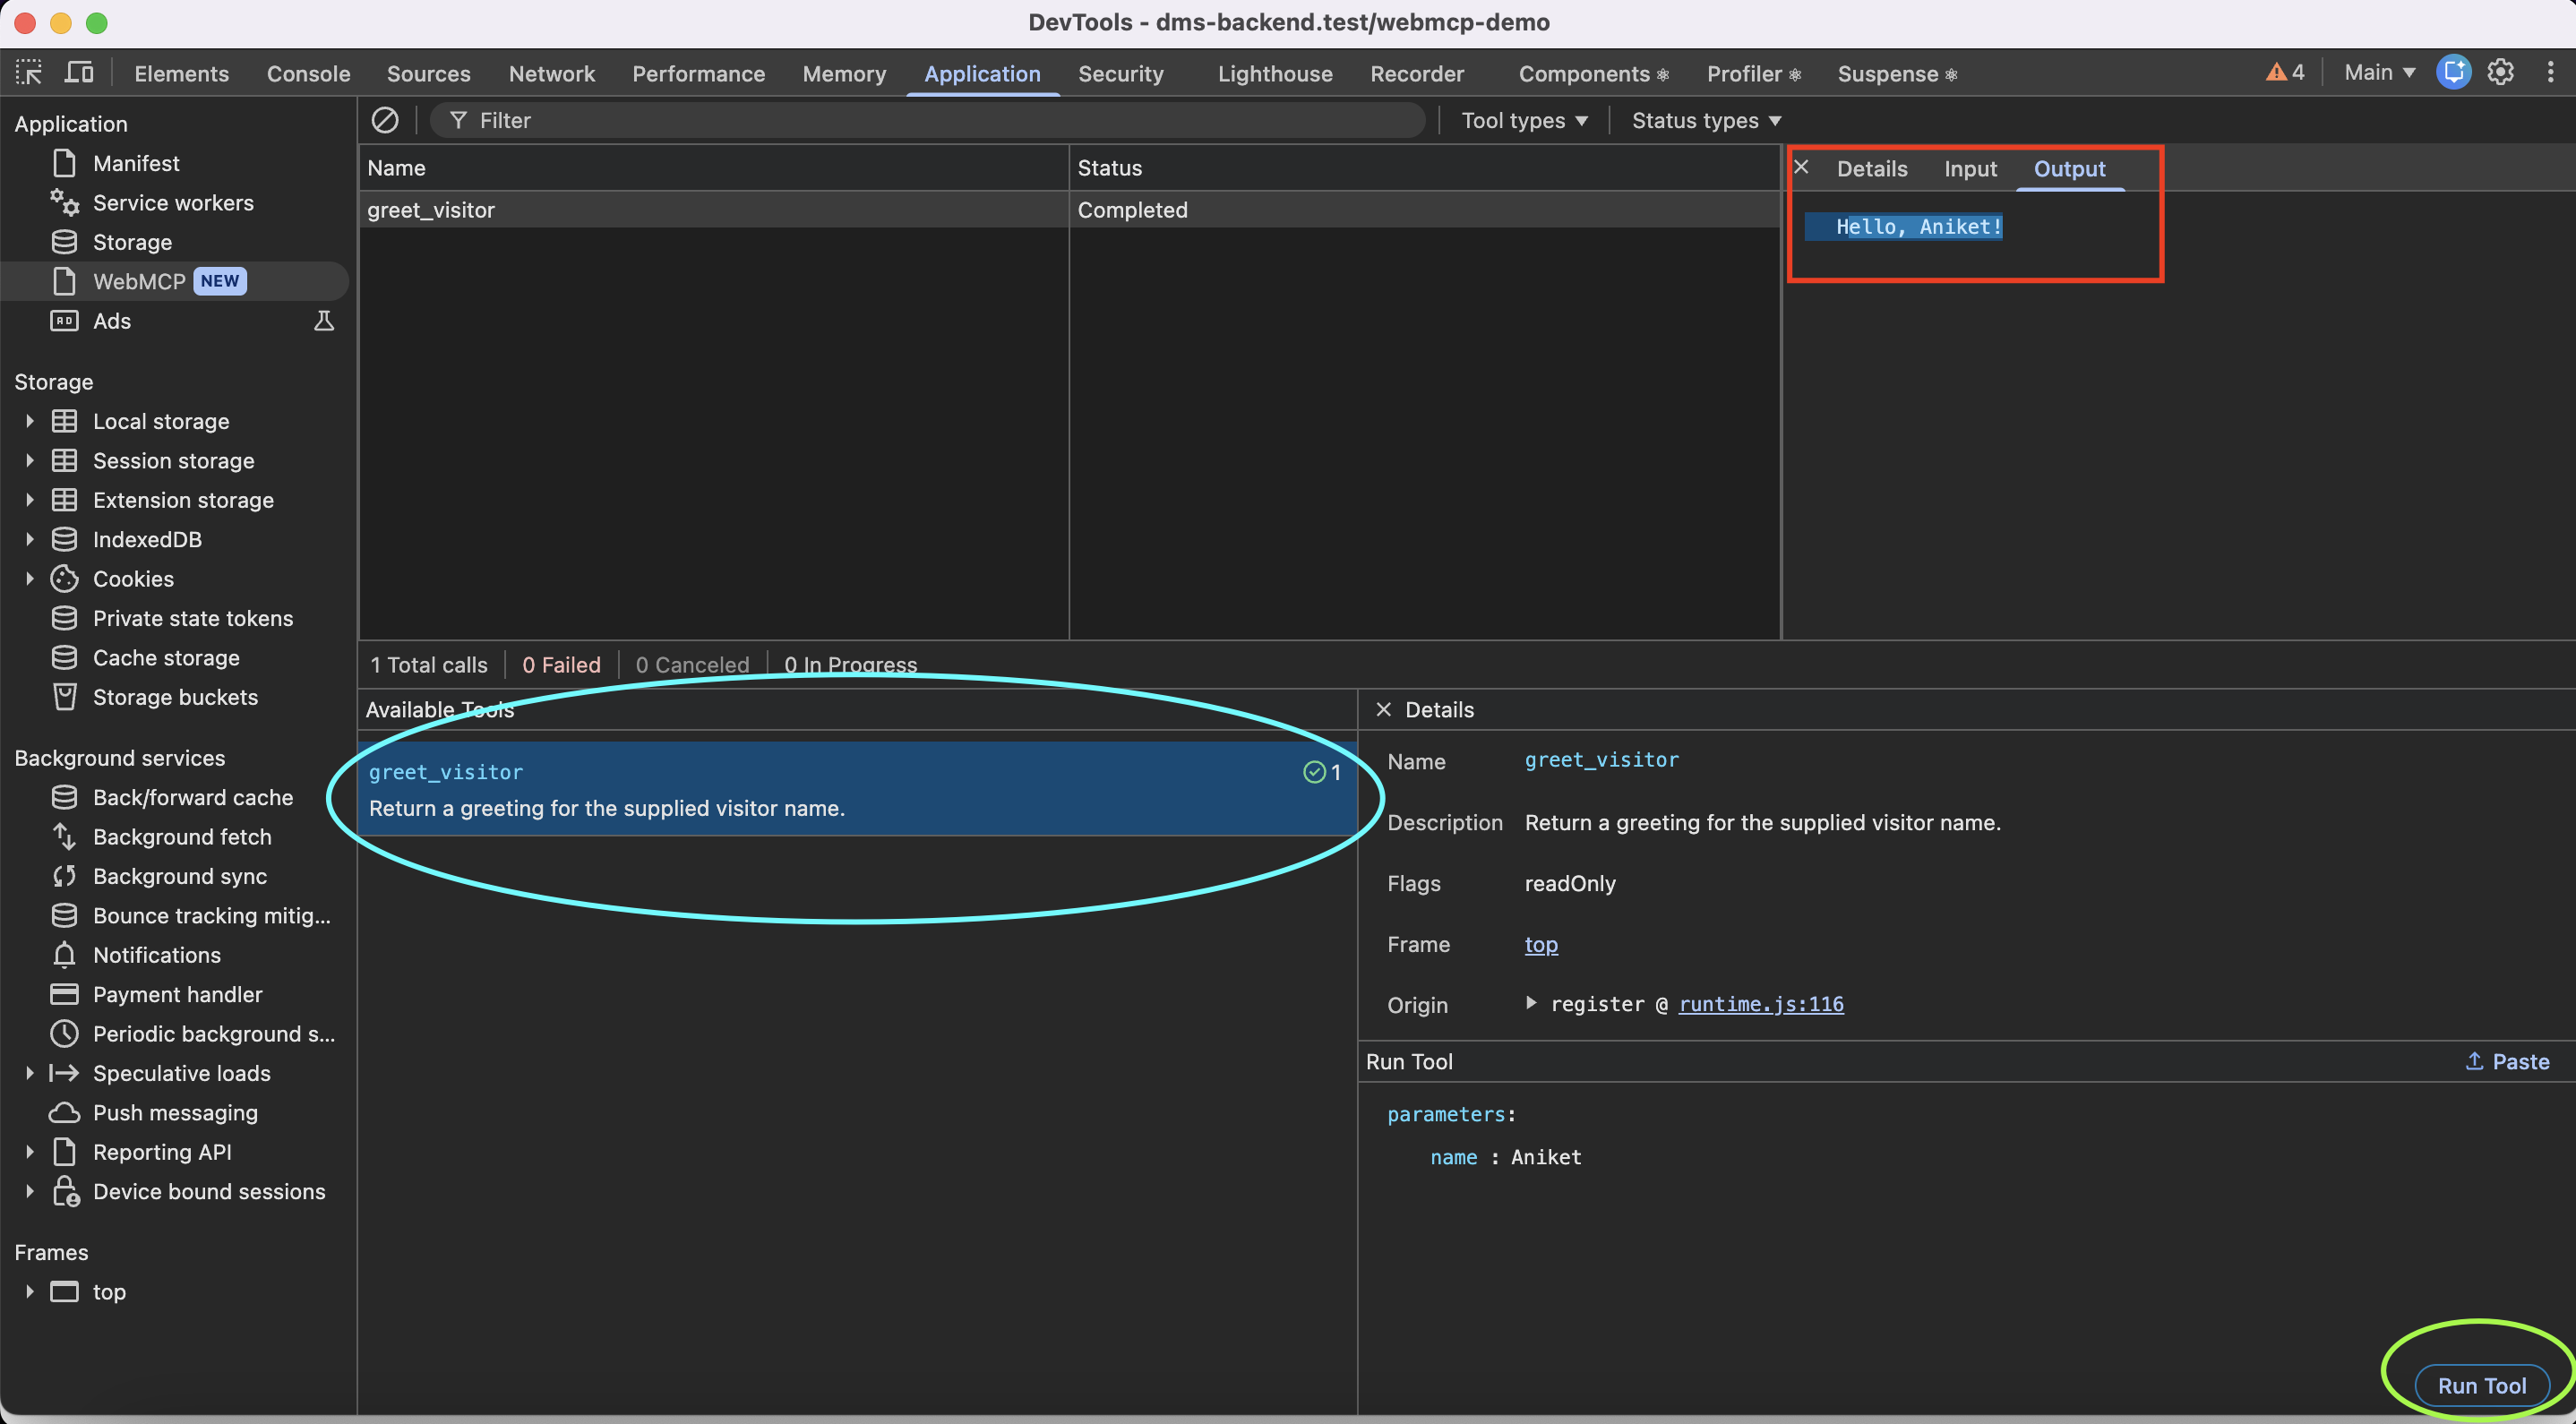Screen dimensions: 2576x1424
Task: Toggle the device toolbar icon
Action: (79, 73)
